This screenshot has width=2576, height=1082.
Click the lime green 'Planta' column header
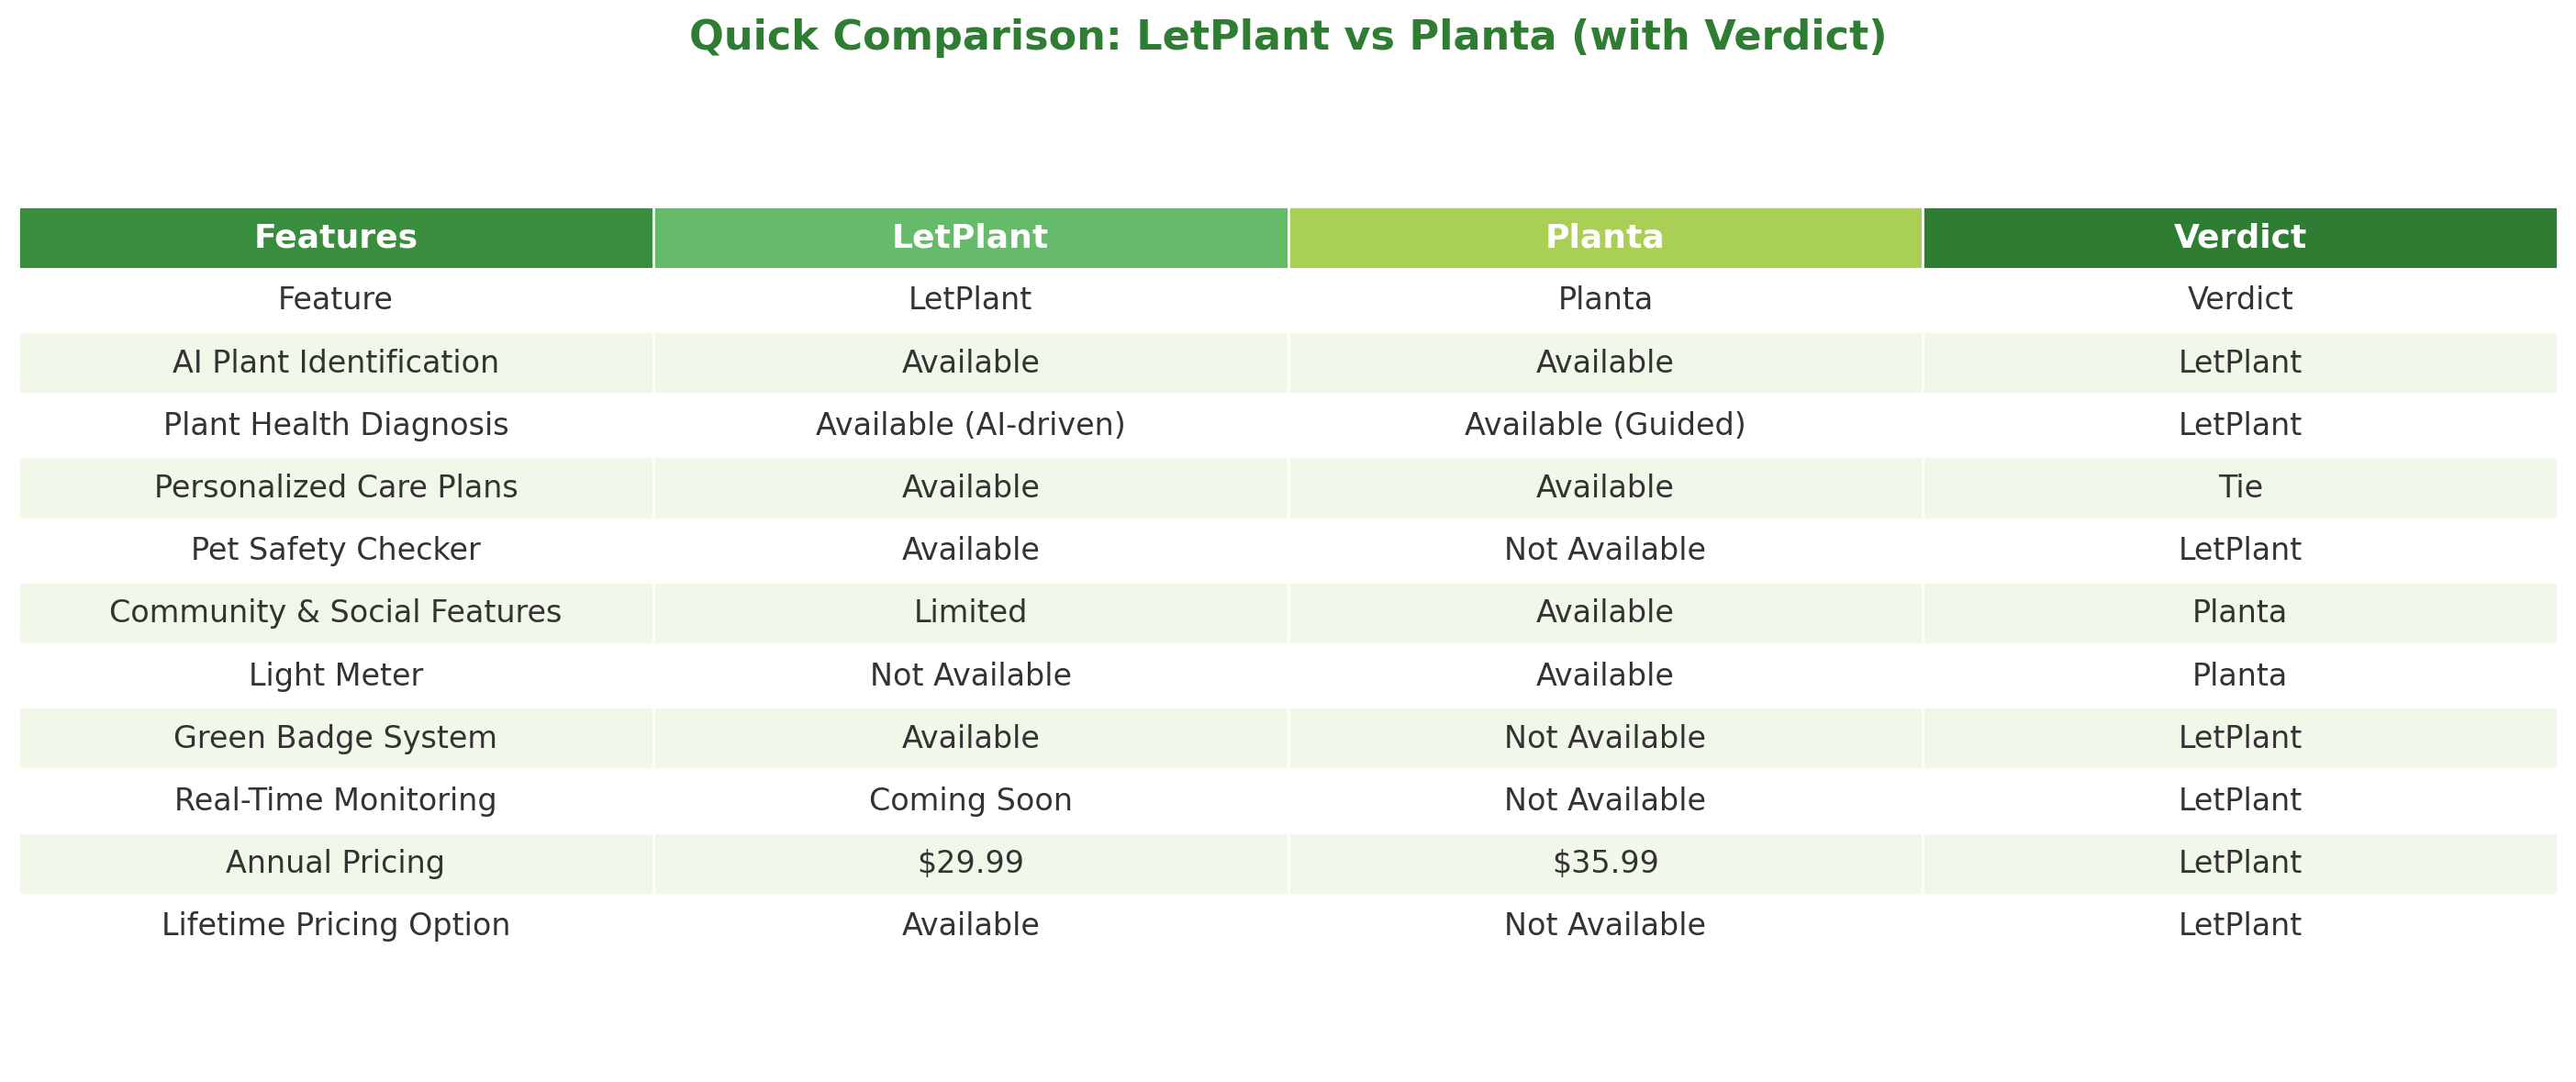coord(1605,238)
